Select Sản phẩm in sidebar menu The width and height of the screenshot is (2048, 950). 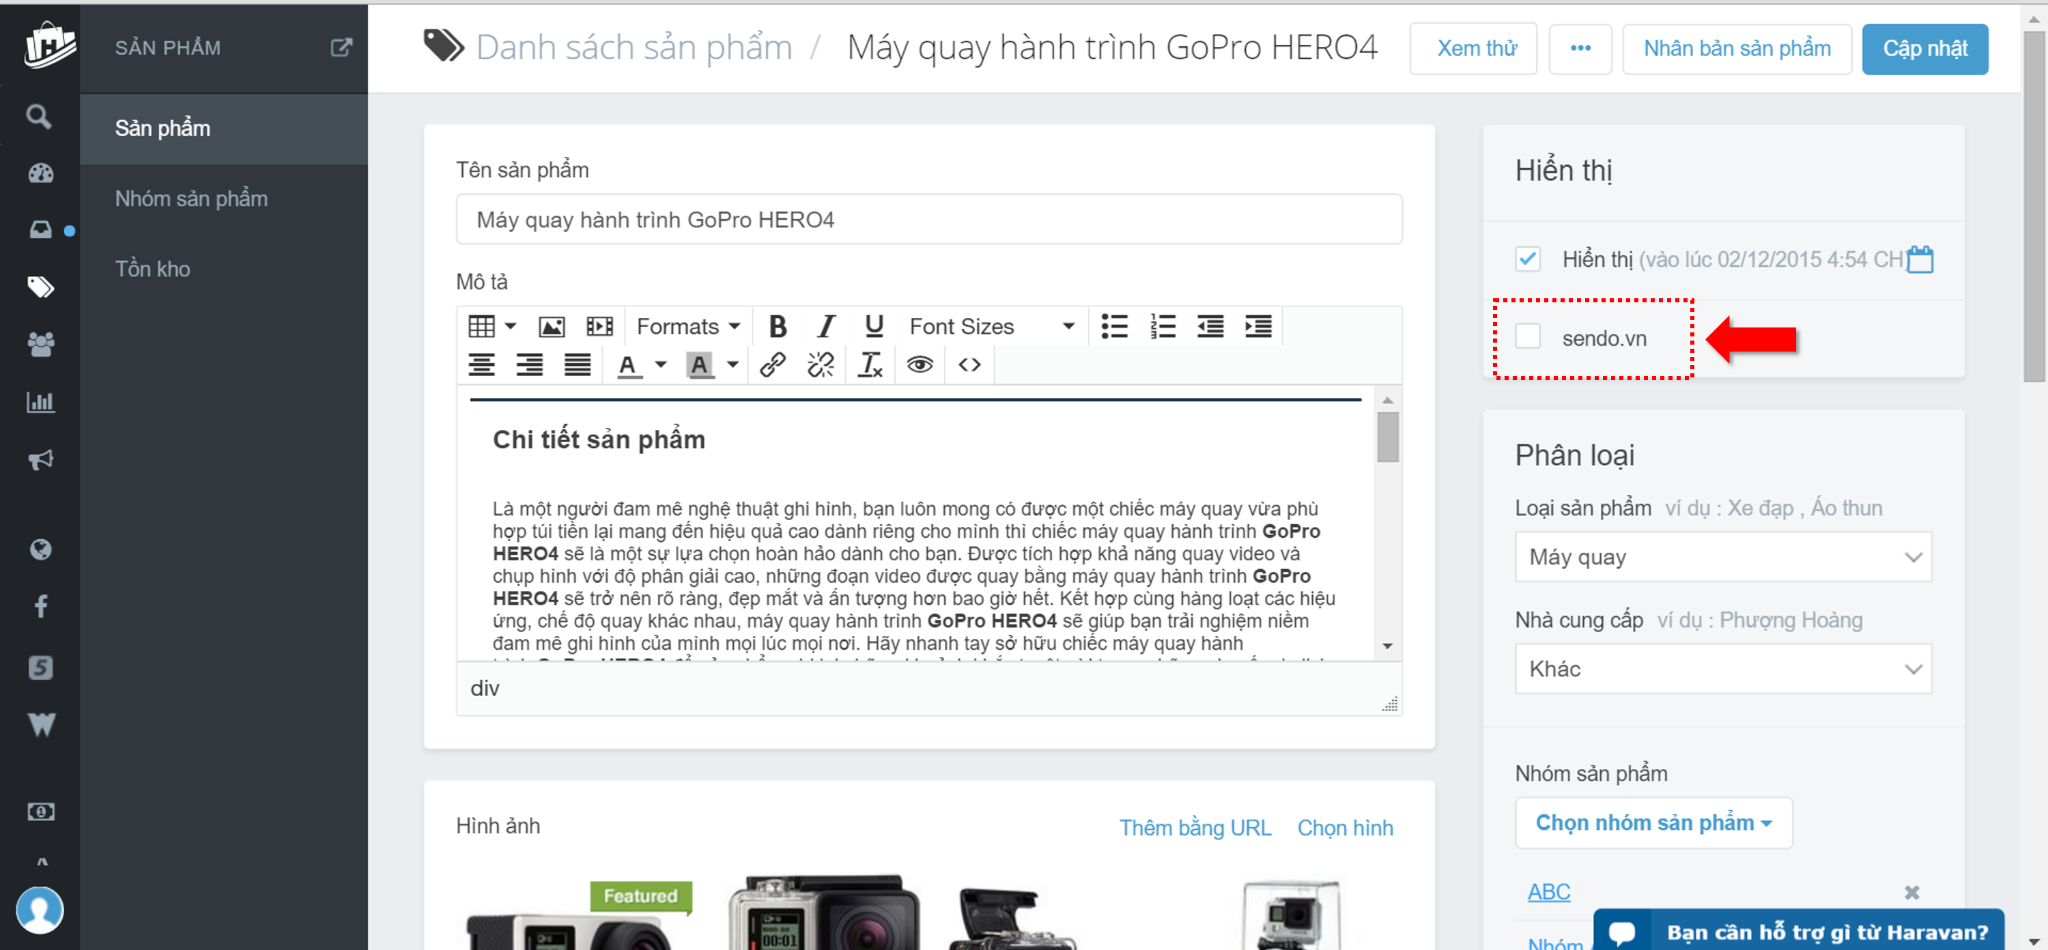coord(224,129)
